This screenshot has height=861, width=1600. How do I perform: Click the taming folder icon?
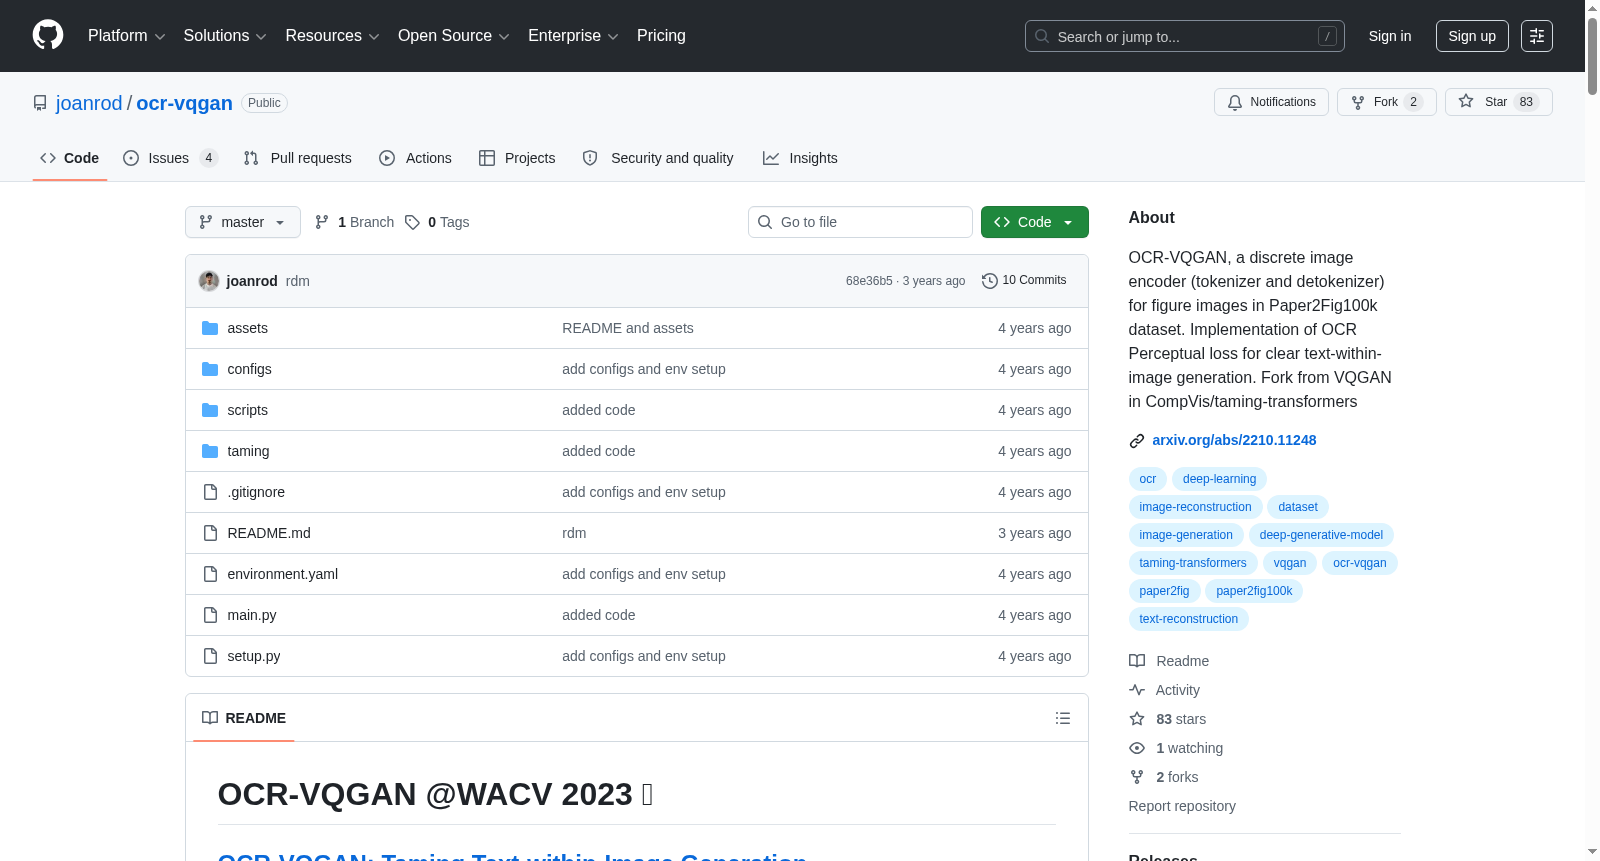click(x=210, y=451)
